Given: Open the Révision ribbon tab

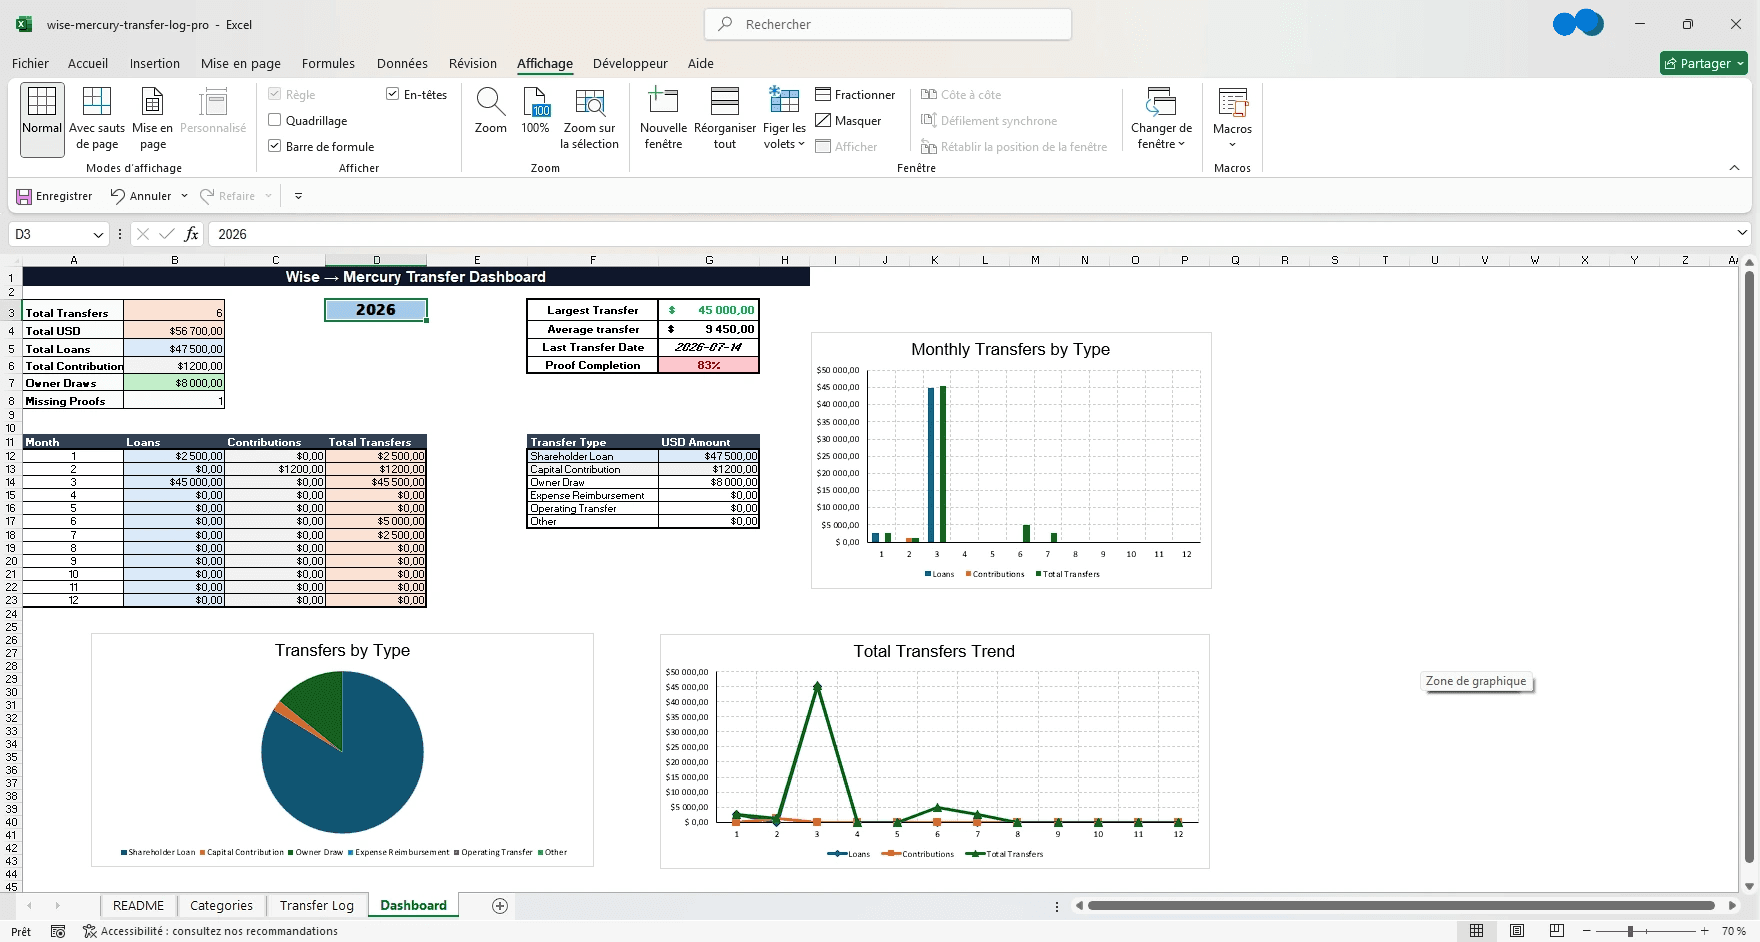Looking at the screenshot, I should click(473, 63).
